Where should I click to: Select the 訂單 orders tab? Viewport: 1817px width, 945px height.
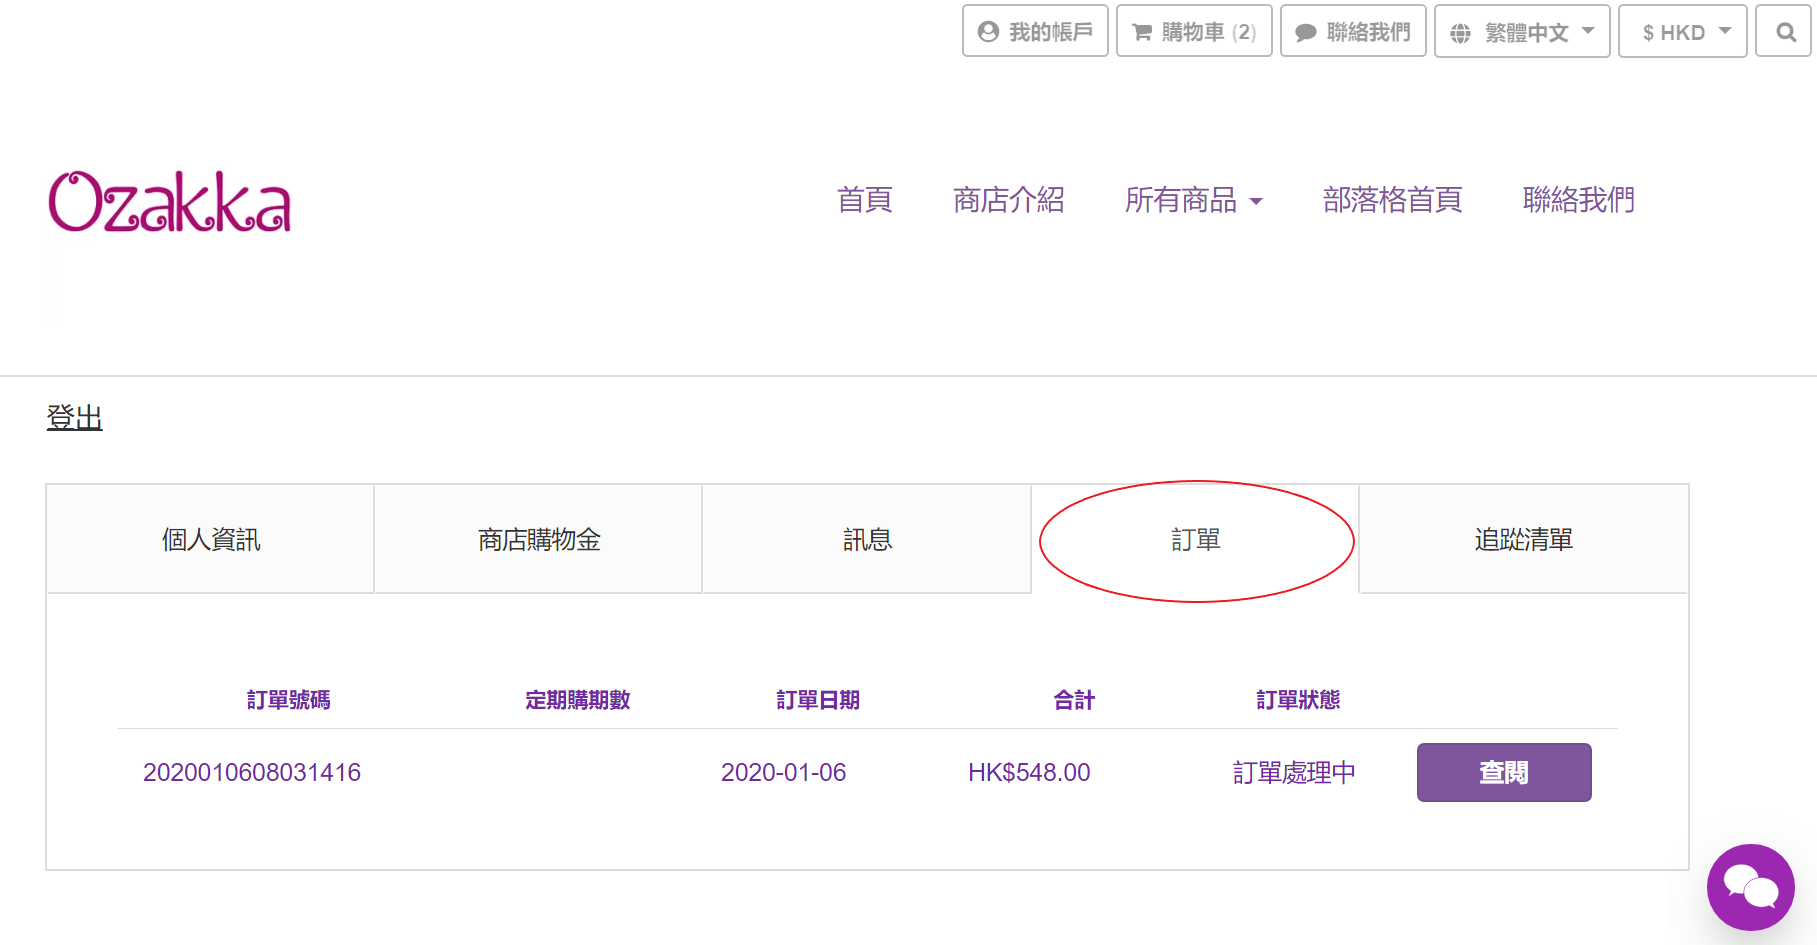point(1195,540)
